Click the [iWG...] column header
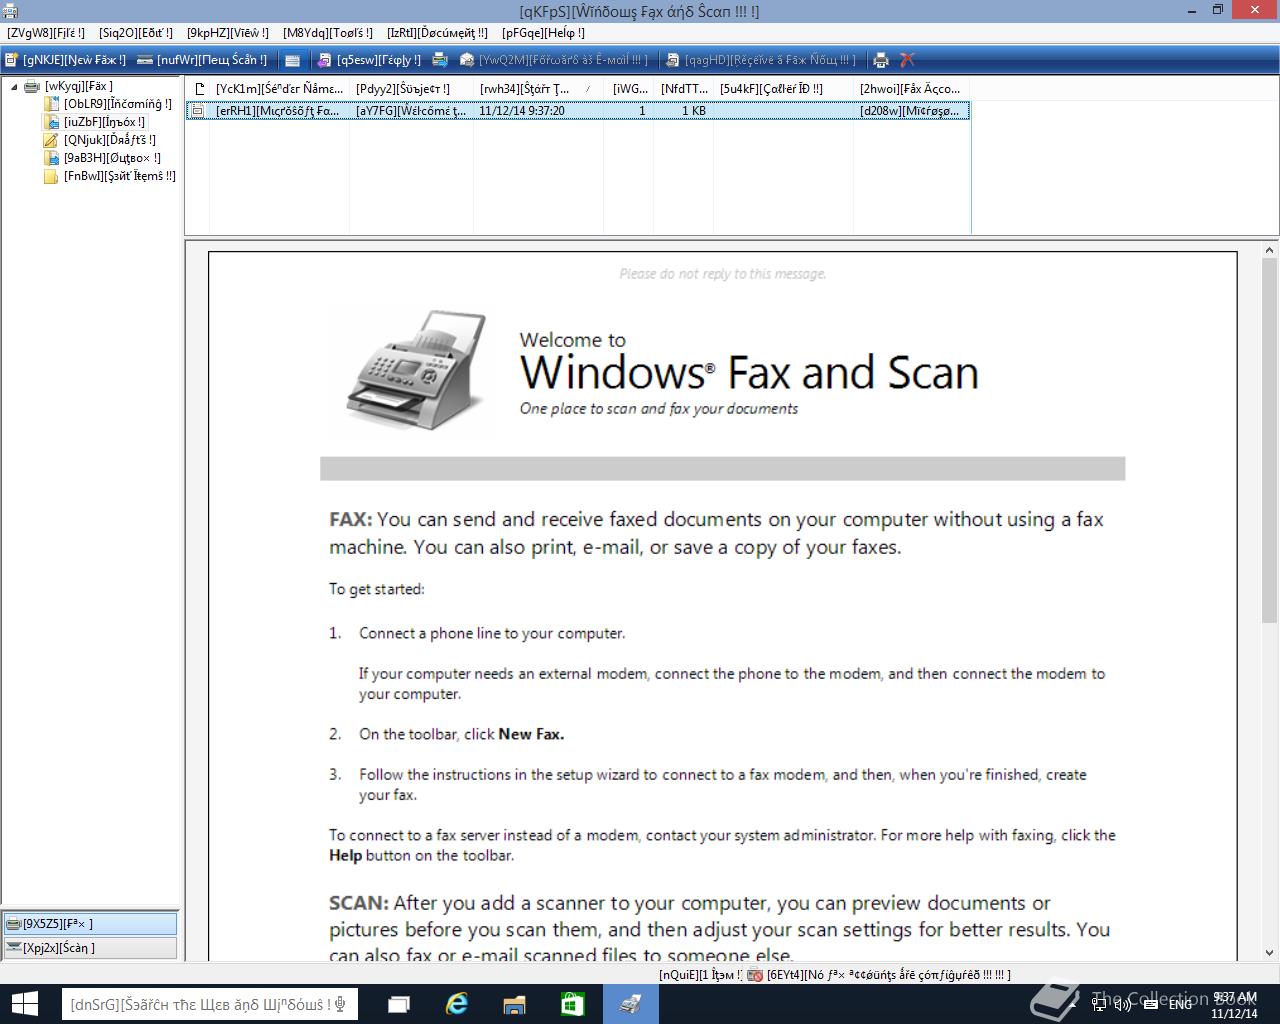Viewport: 1280px width, 1024px height. coord(629,89)
